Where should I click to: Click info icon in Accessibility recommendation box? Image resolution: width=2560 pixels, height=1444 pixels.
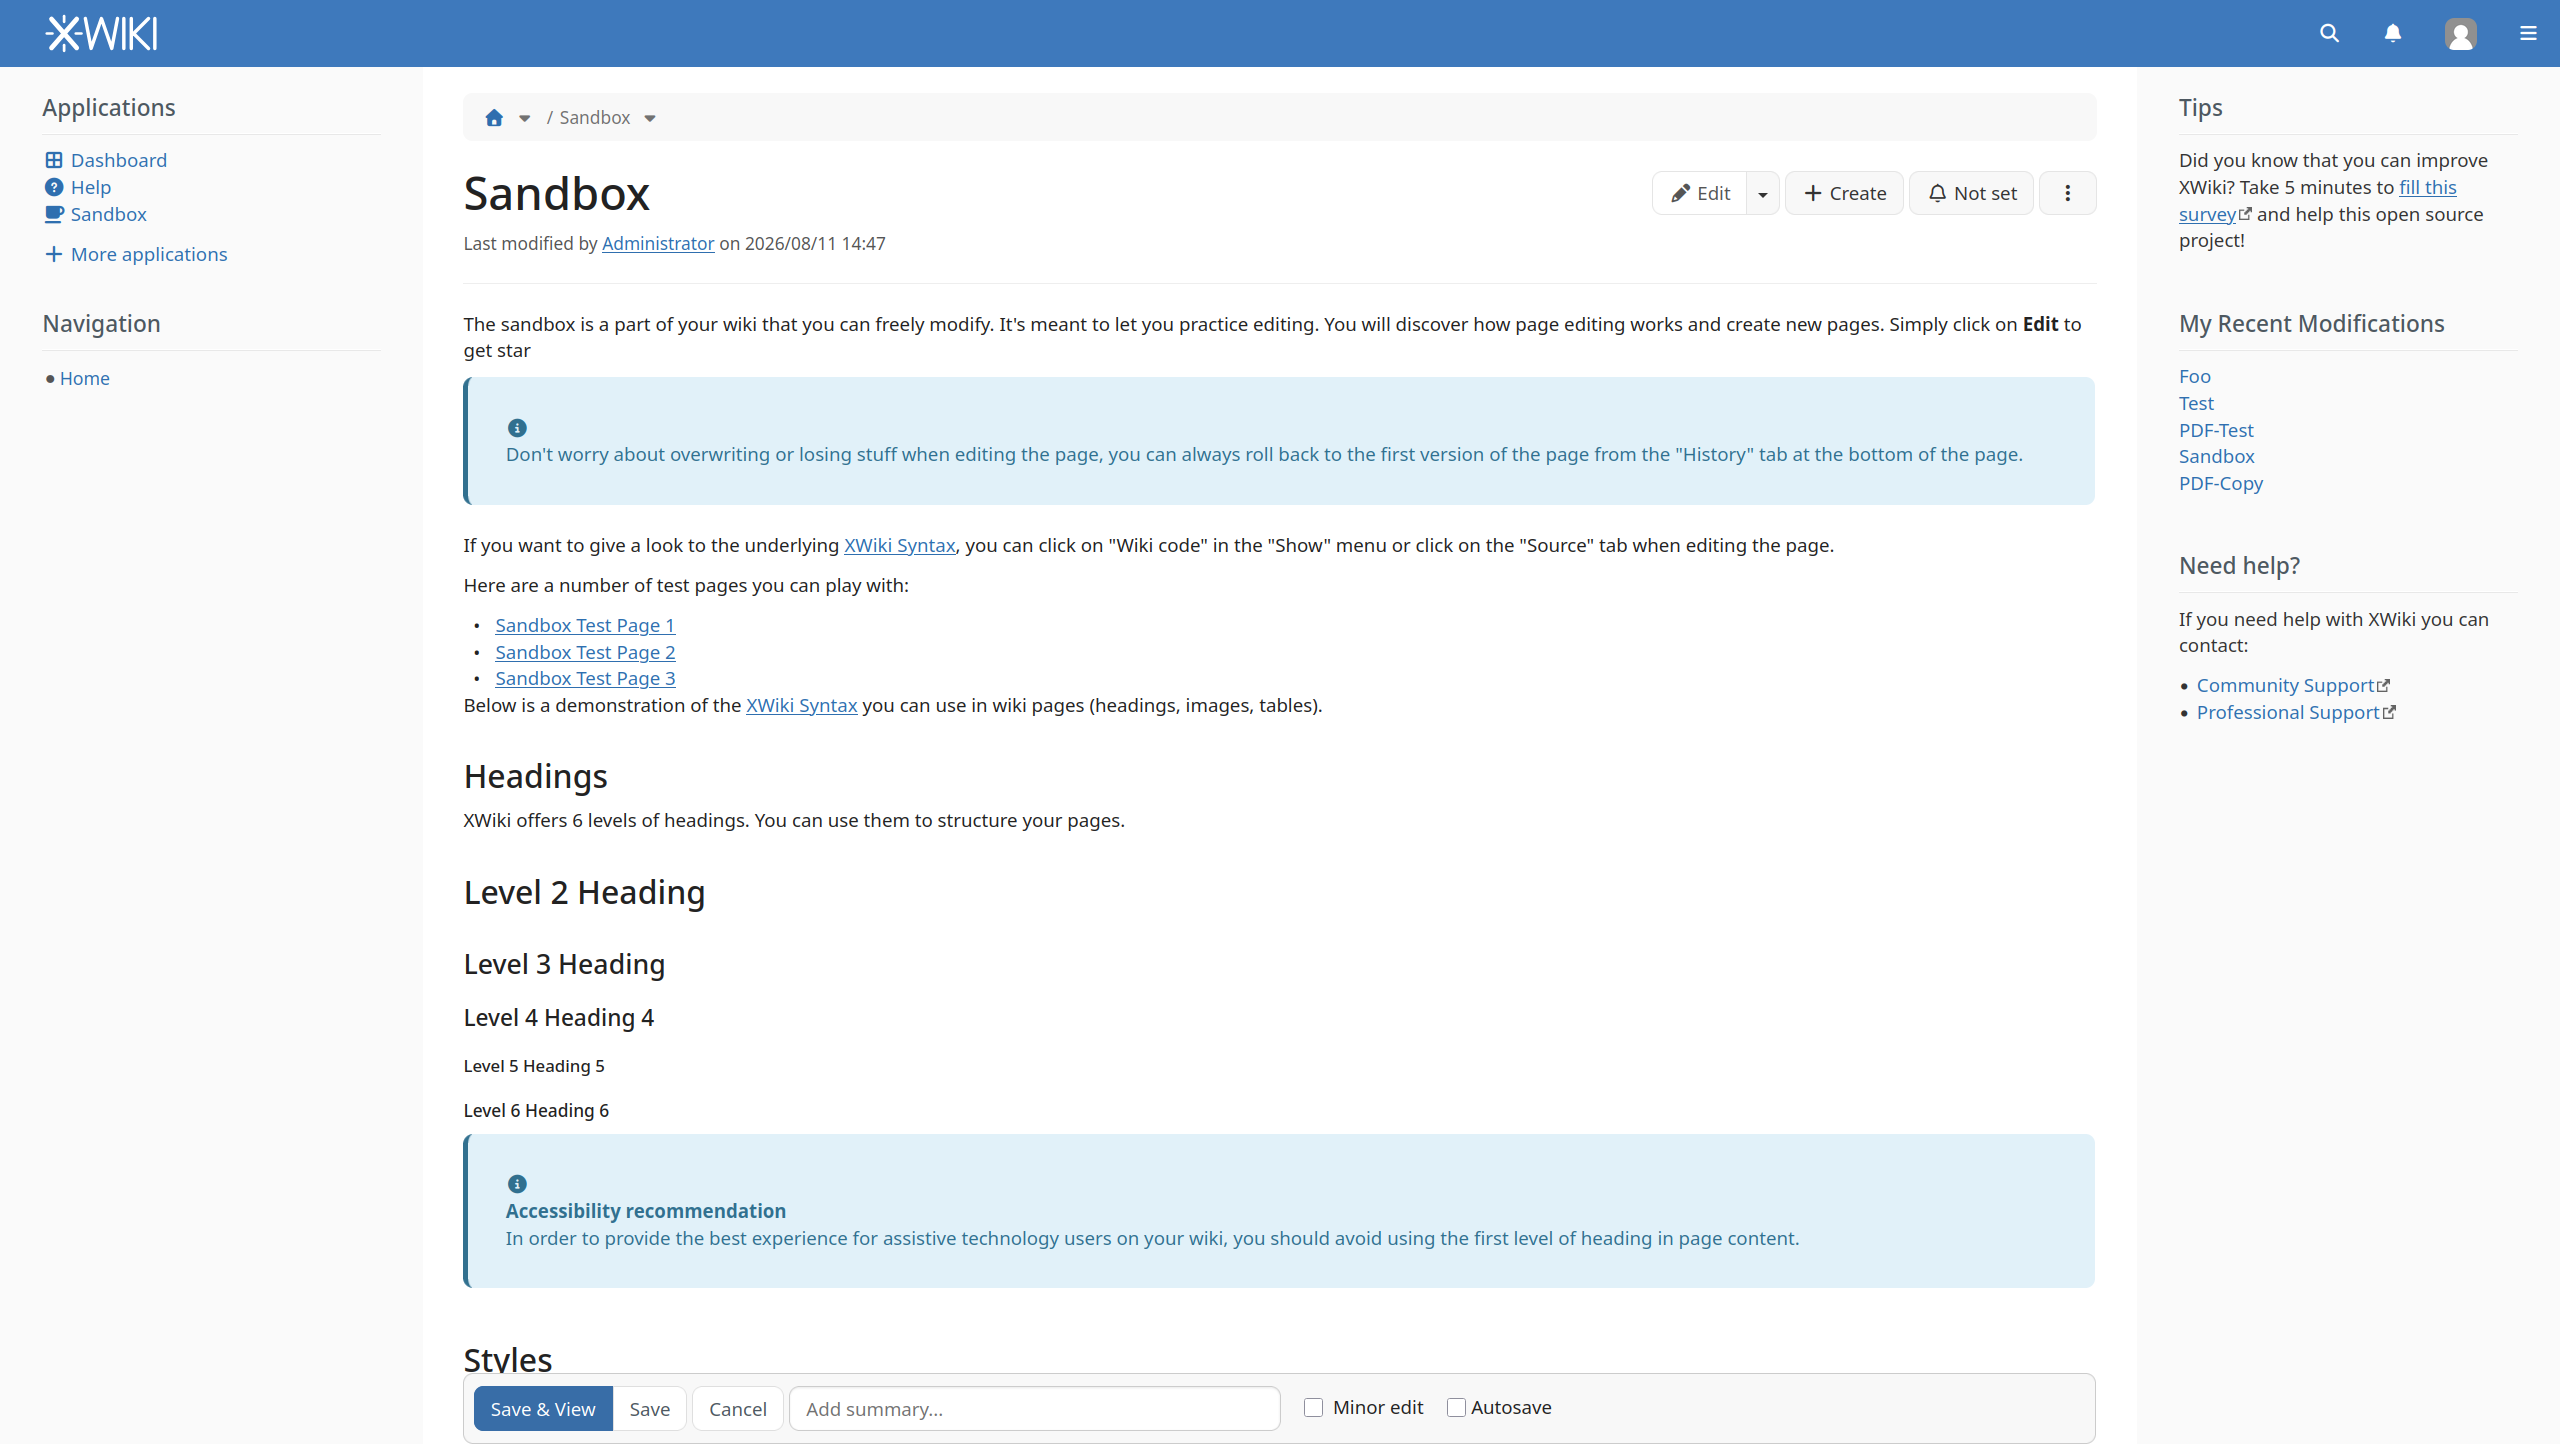pos(517,1184)
